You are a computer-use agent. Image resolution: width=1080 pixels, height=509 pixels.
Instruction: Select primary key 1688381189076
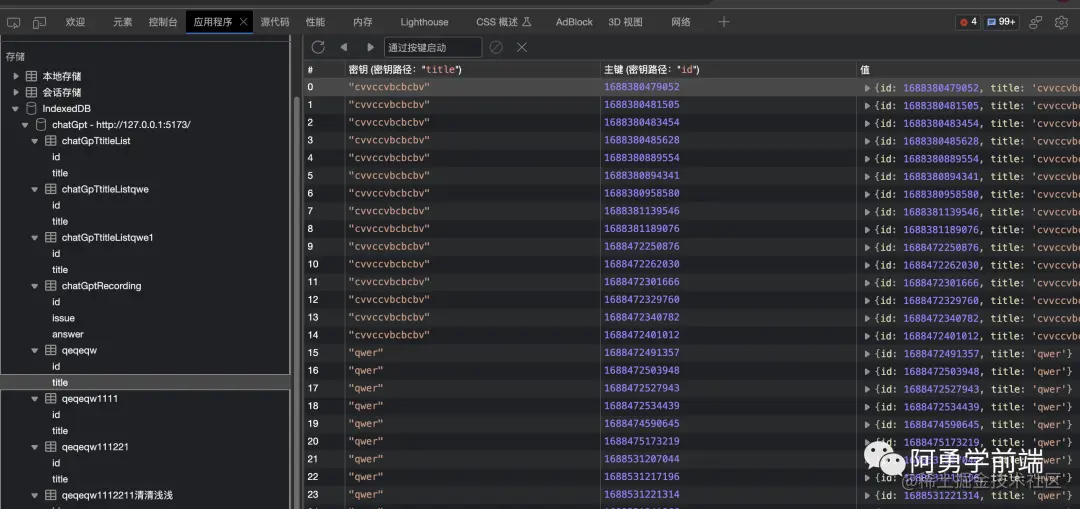[642, 229]
